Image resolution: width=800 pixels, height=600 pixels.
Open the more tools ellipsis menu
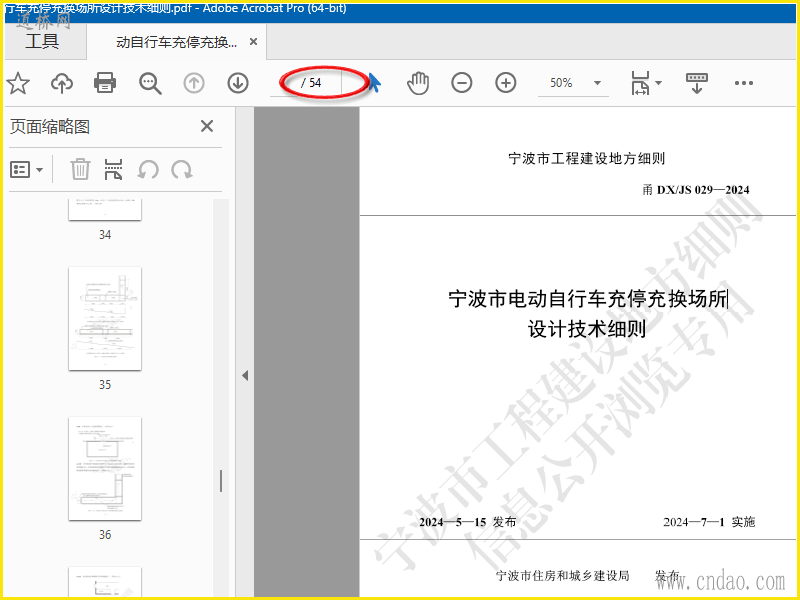coord(743,83)
